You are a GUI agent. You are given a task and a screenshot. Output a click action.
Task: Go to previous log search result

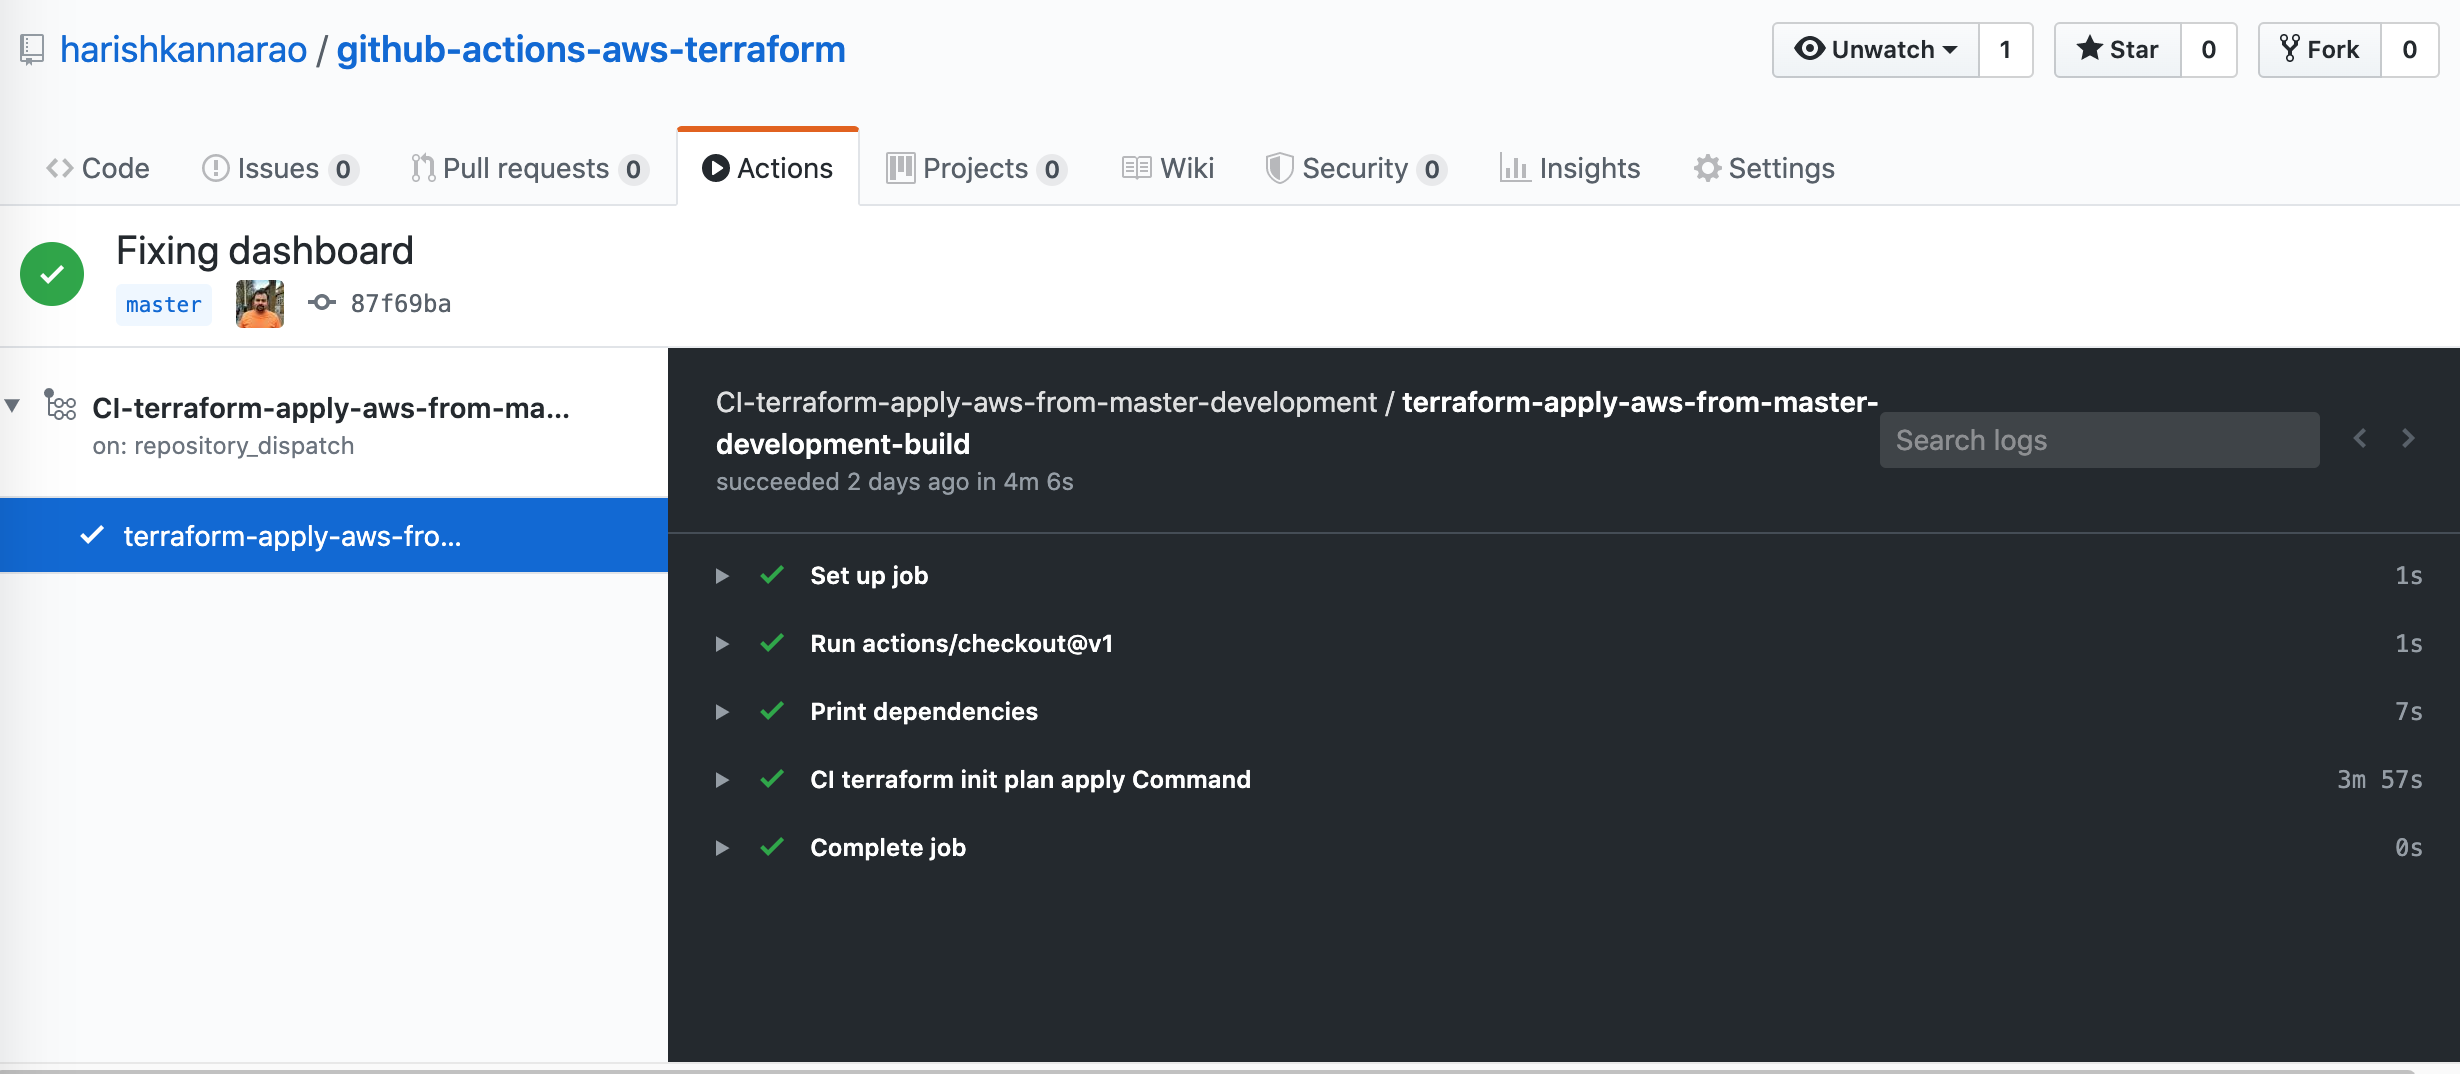click(2360, 438)
